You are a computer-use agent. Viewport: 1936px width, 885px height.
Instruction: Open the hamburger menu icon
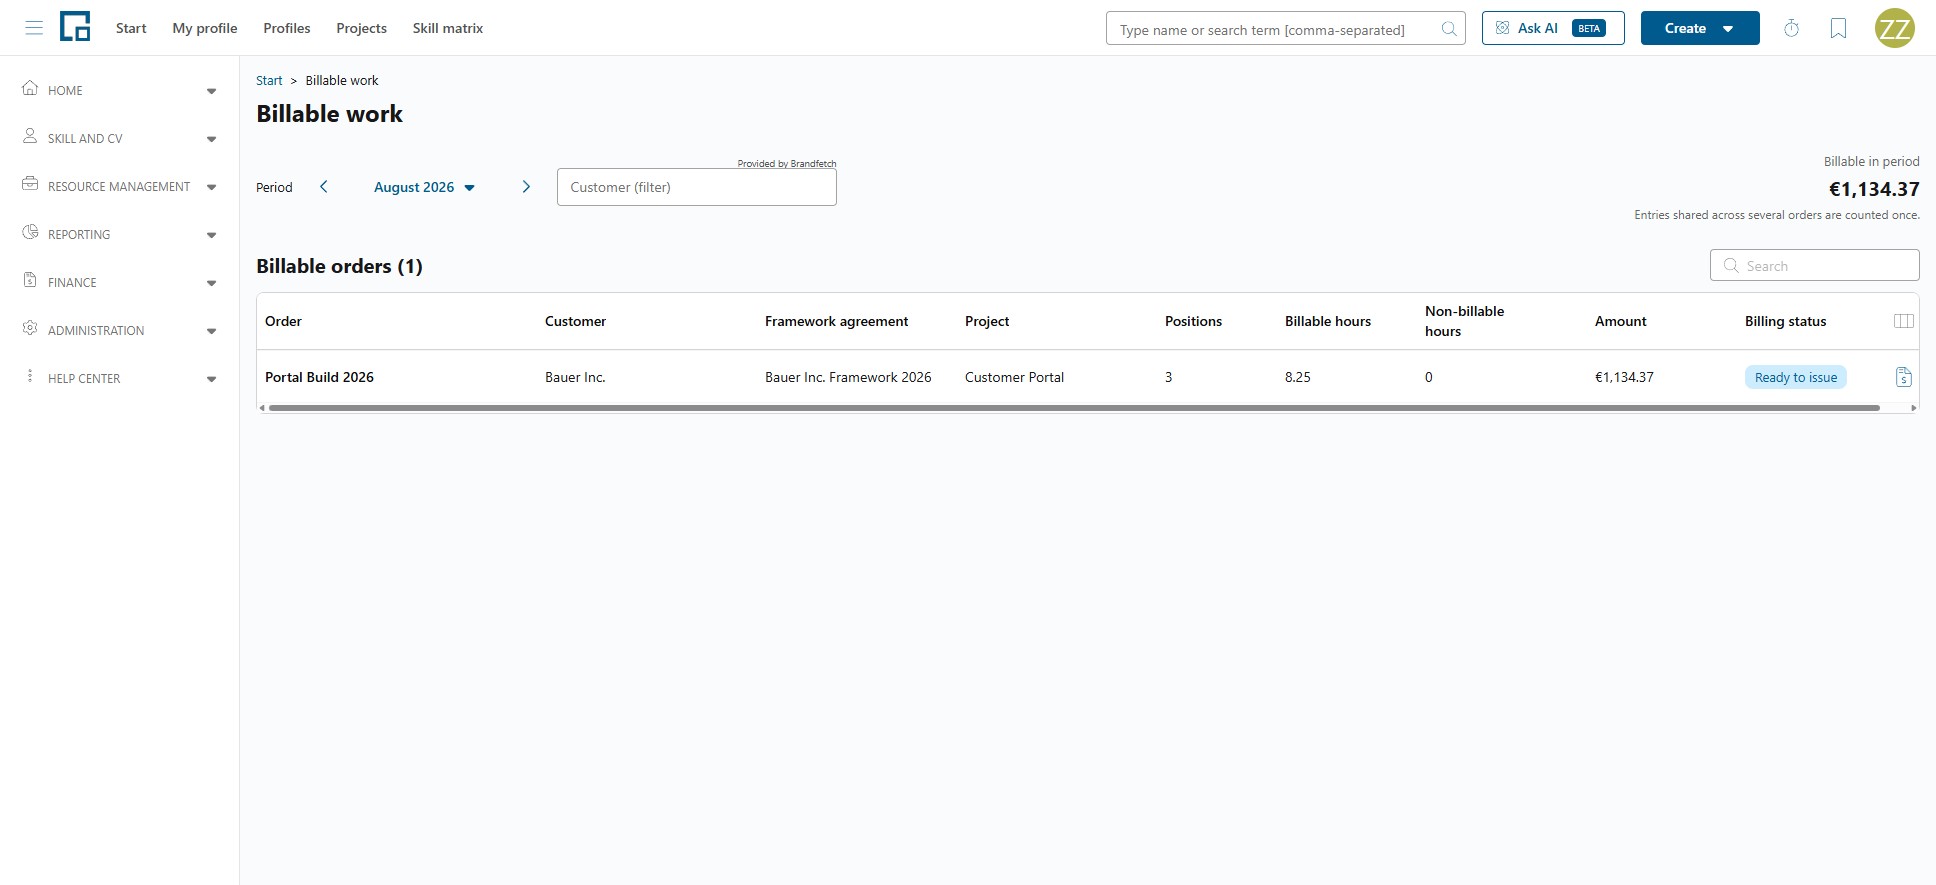point(34,28)
